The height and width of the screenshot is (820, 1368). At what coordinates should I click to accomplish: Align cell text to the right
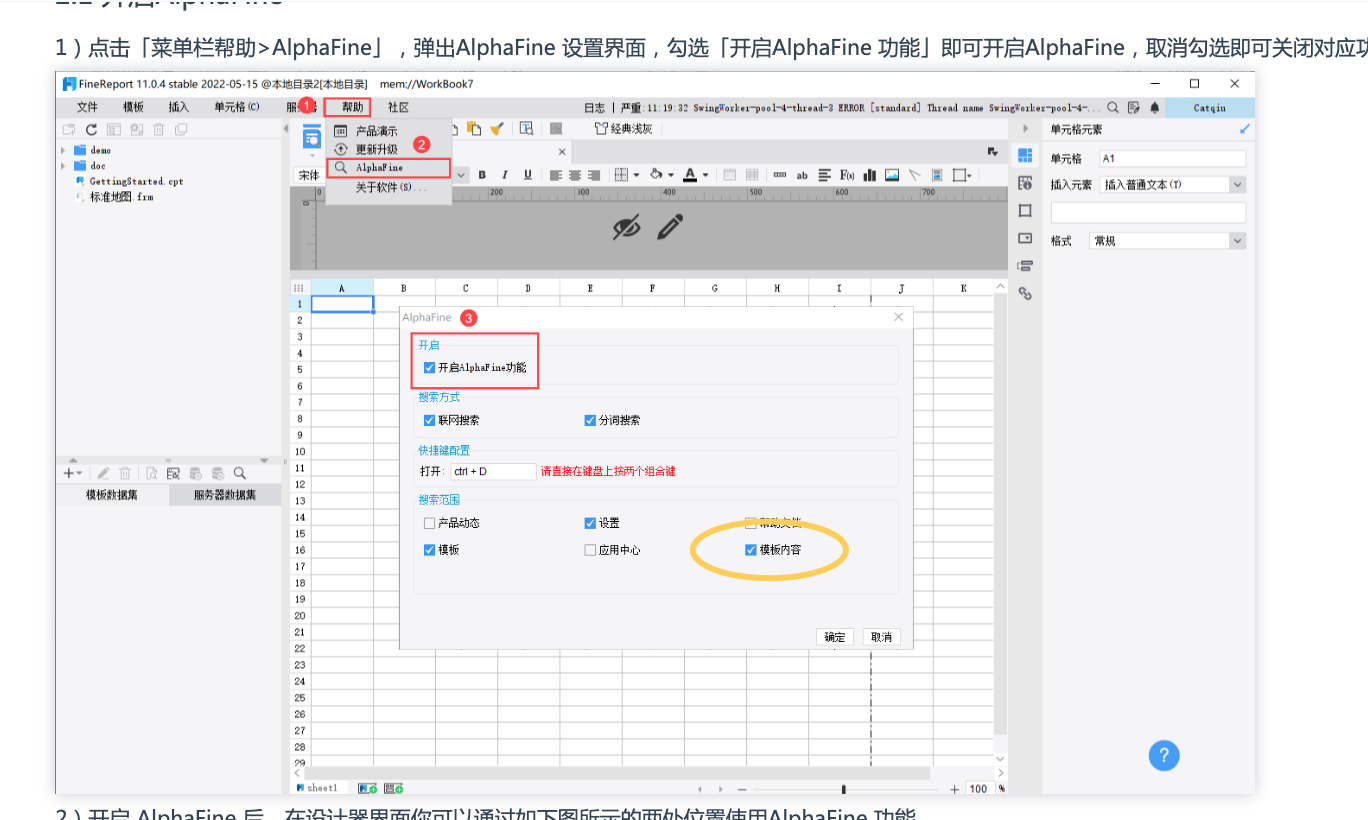pos(595,175)
